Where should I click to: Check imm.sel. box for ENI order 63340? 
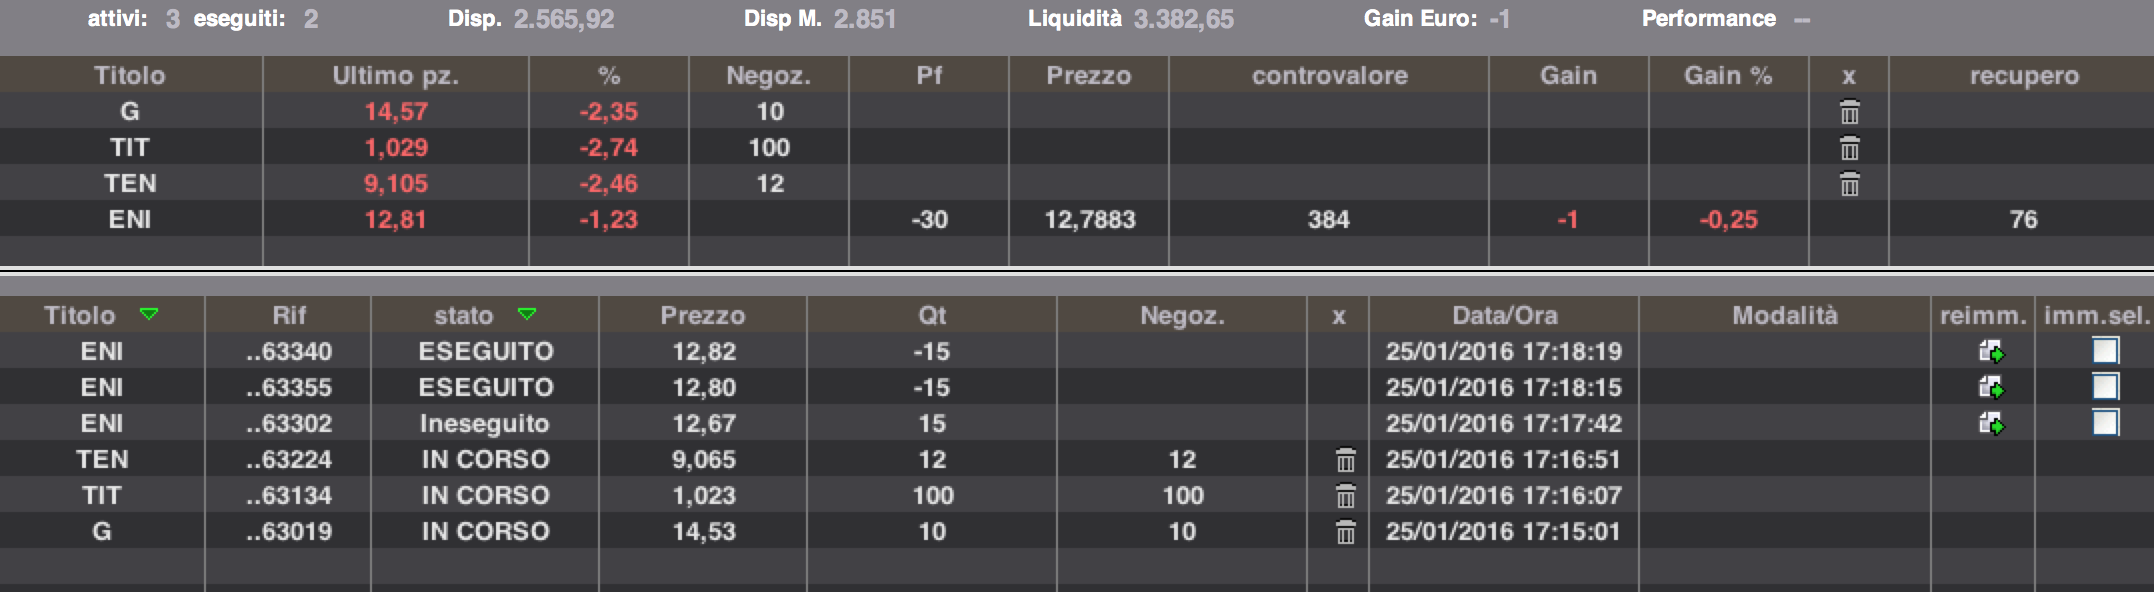(2105, 351)
